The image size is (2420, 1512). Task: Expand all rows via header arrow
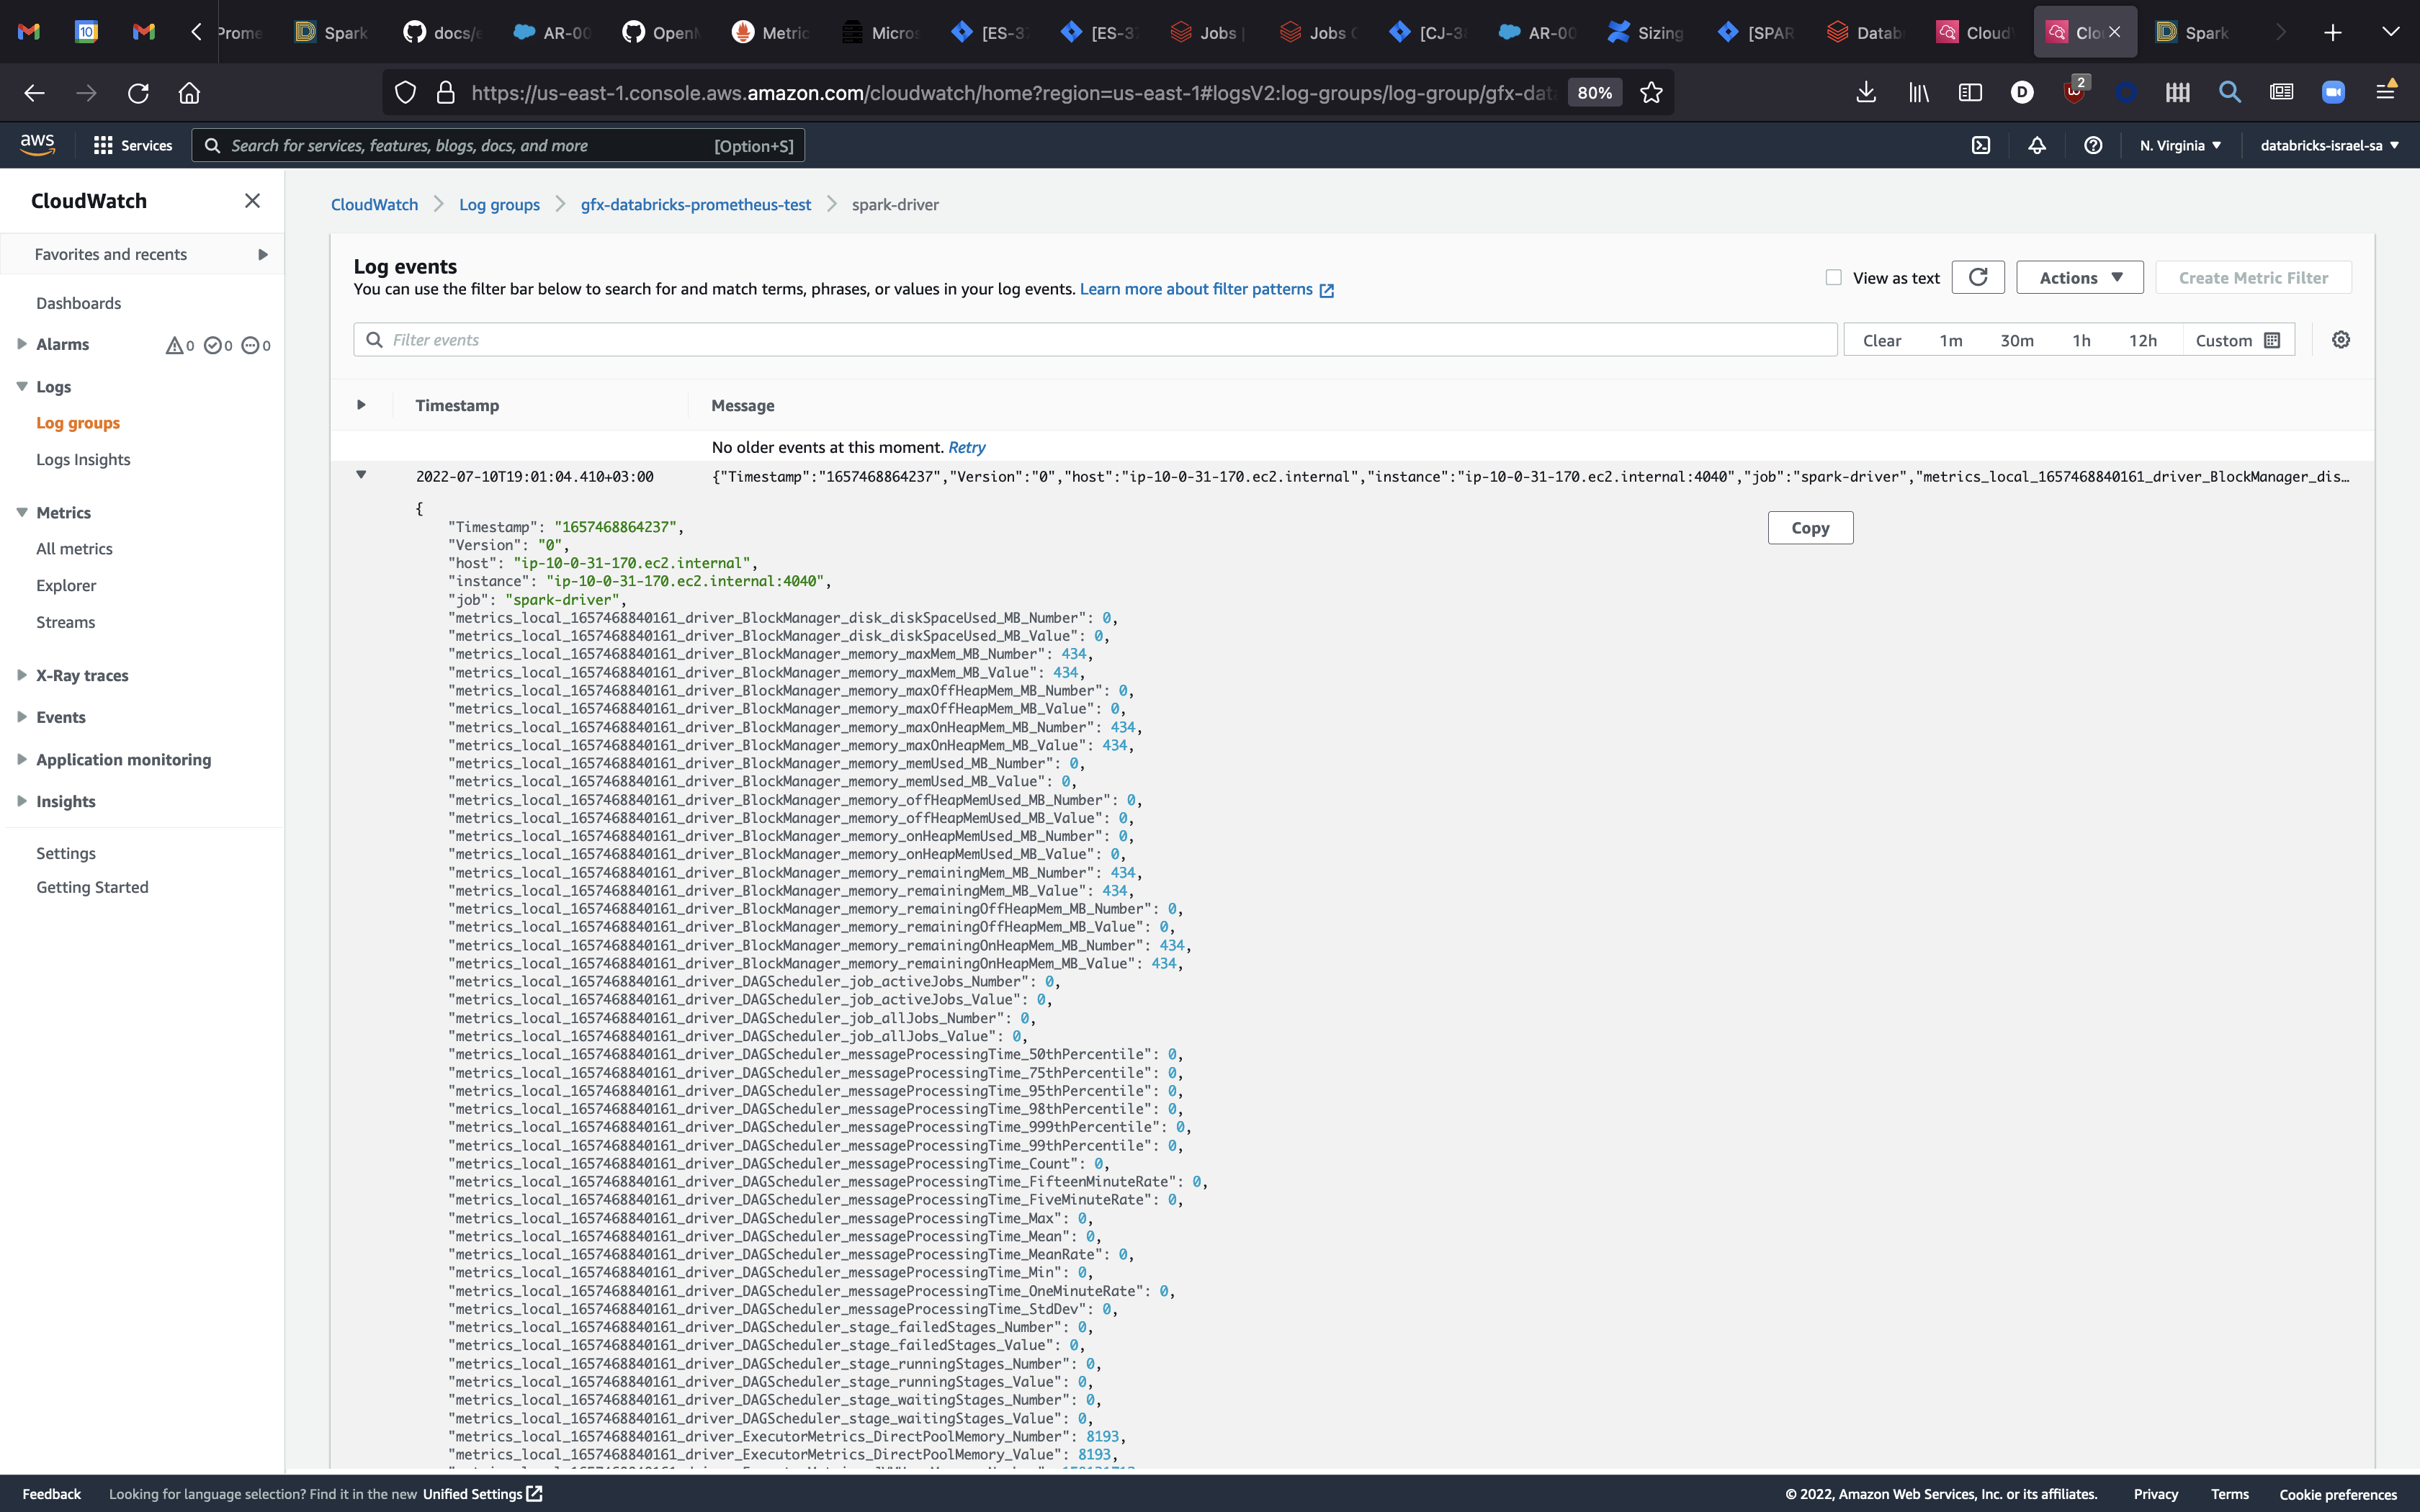361,405
